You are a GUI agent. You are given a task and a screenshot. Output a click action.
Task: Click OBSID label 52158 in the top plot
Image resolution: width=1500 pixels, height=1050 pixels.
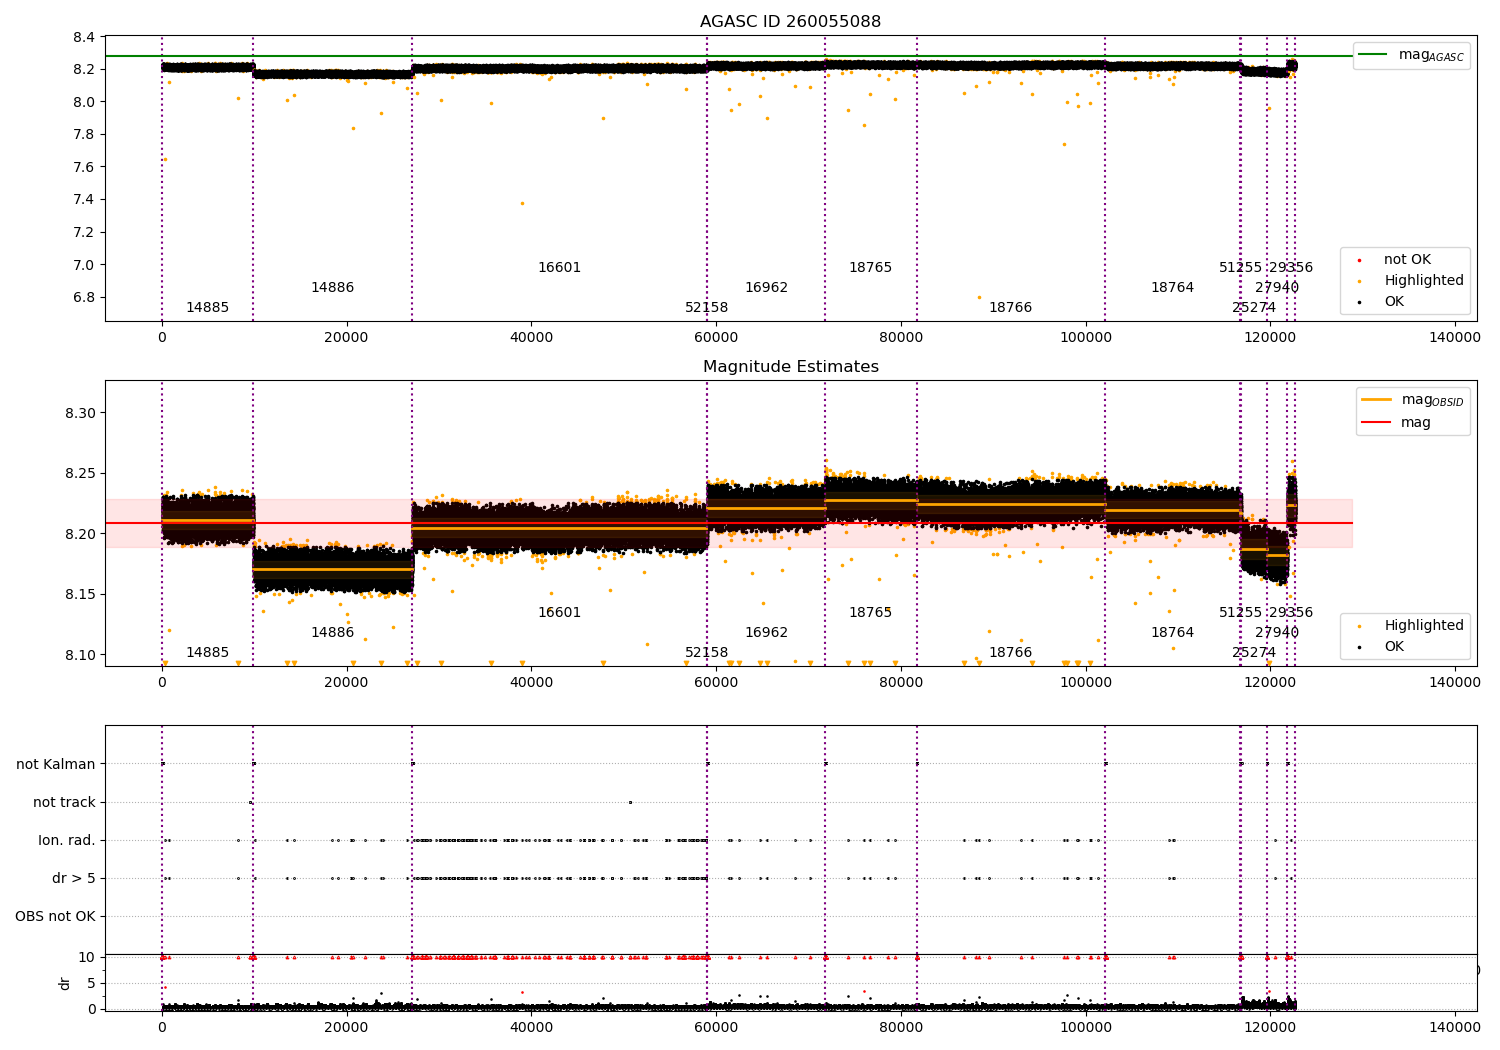[706, 308]
